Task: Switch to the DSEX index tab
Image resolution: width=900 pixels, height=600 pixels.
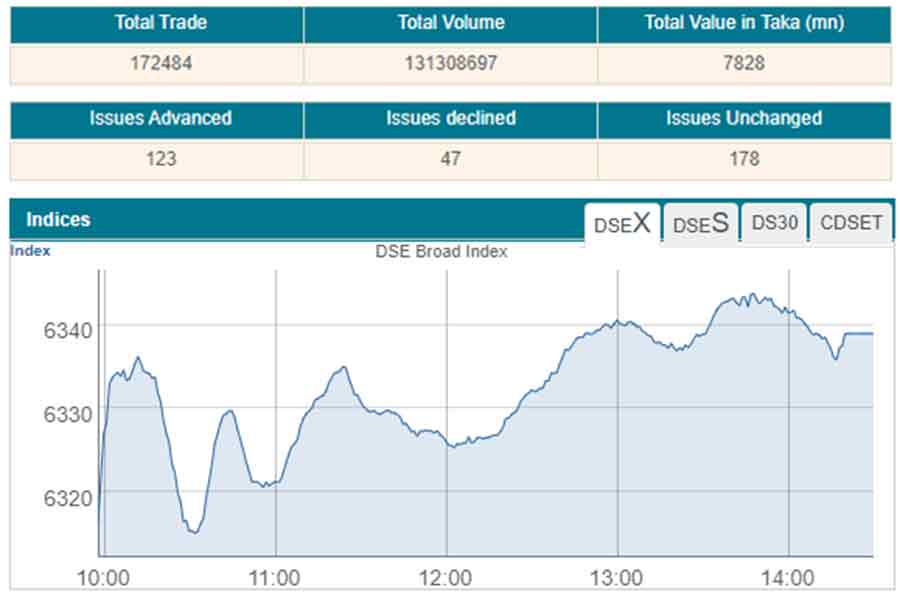Action: tap(622, 223)
